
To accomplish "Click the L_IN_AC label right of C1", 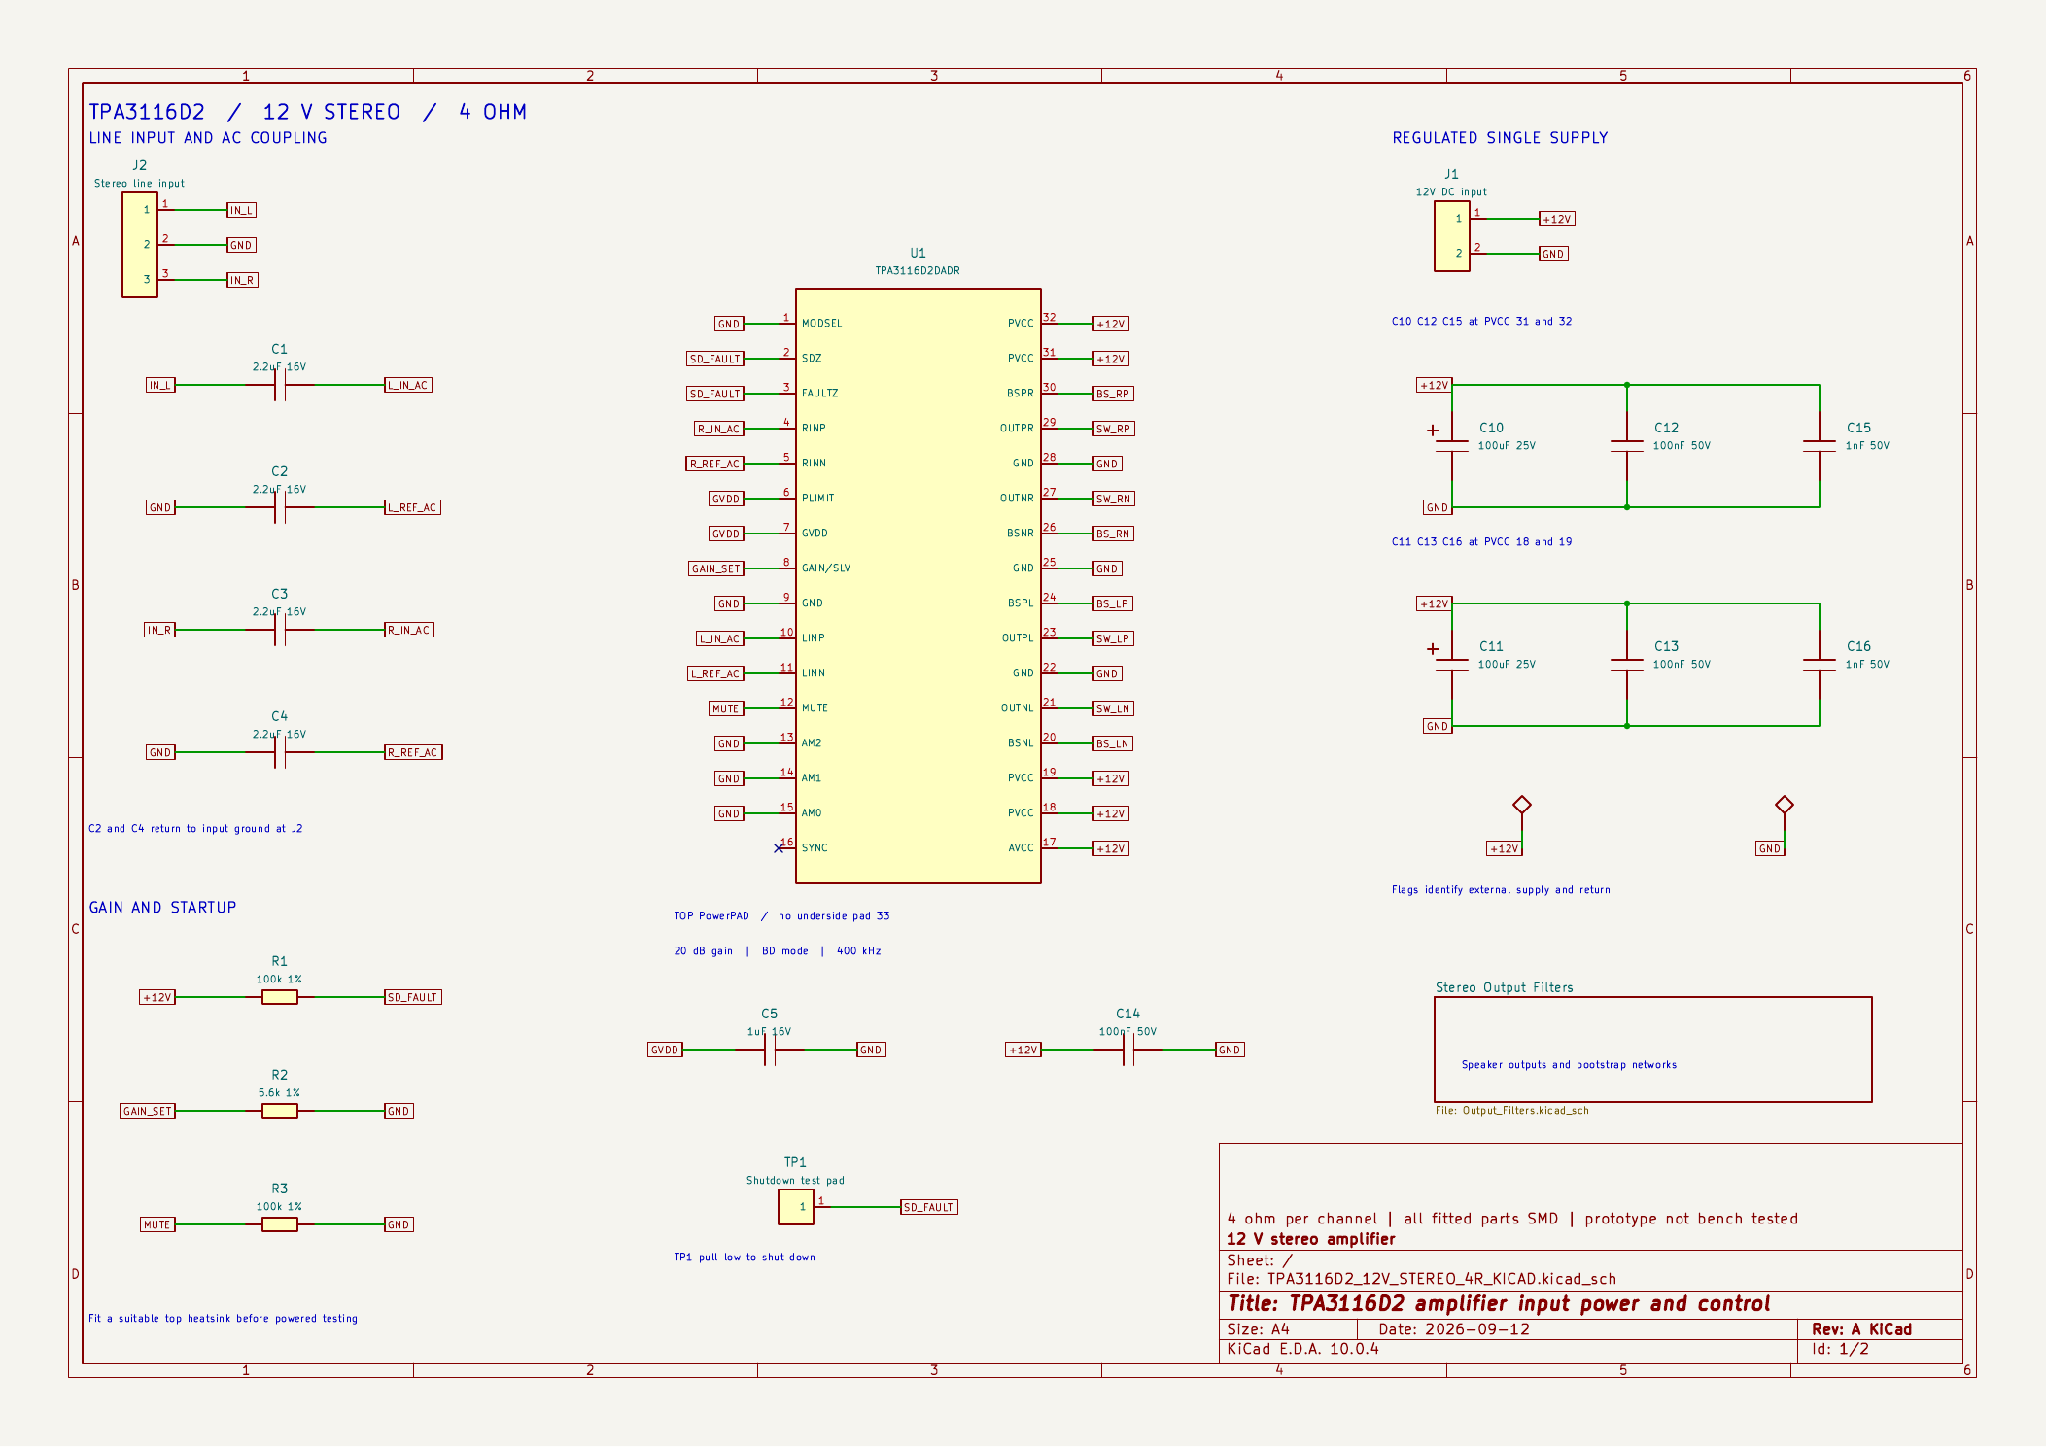I will coord(409,385).
